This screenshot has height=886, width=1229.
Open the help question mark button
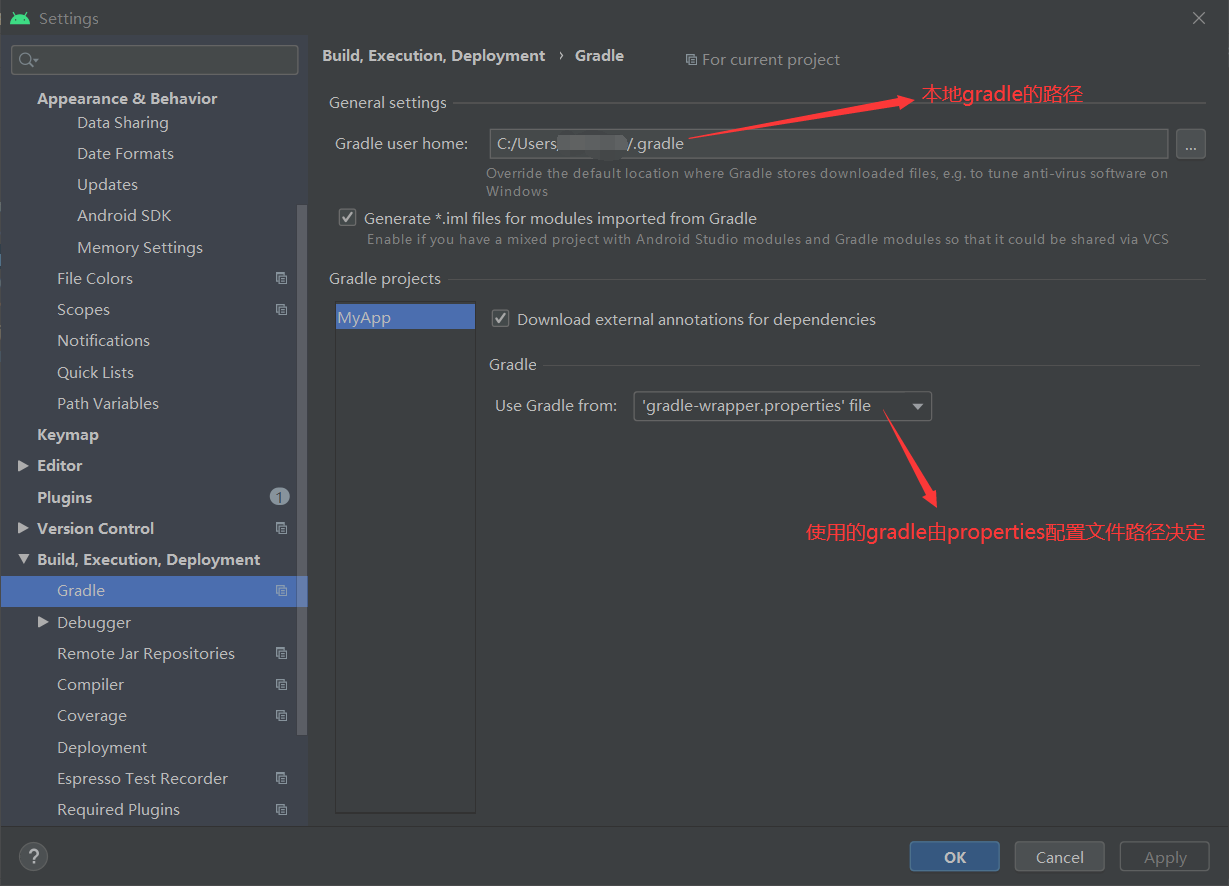pyautogui.click(x=33, y=856)
